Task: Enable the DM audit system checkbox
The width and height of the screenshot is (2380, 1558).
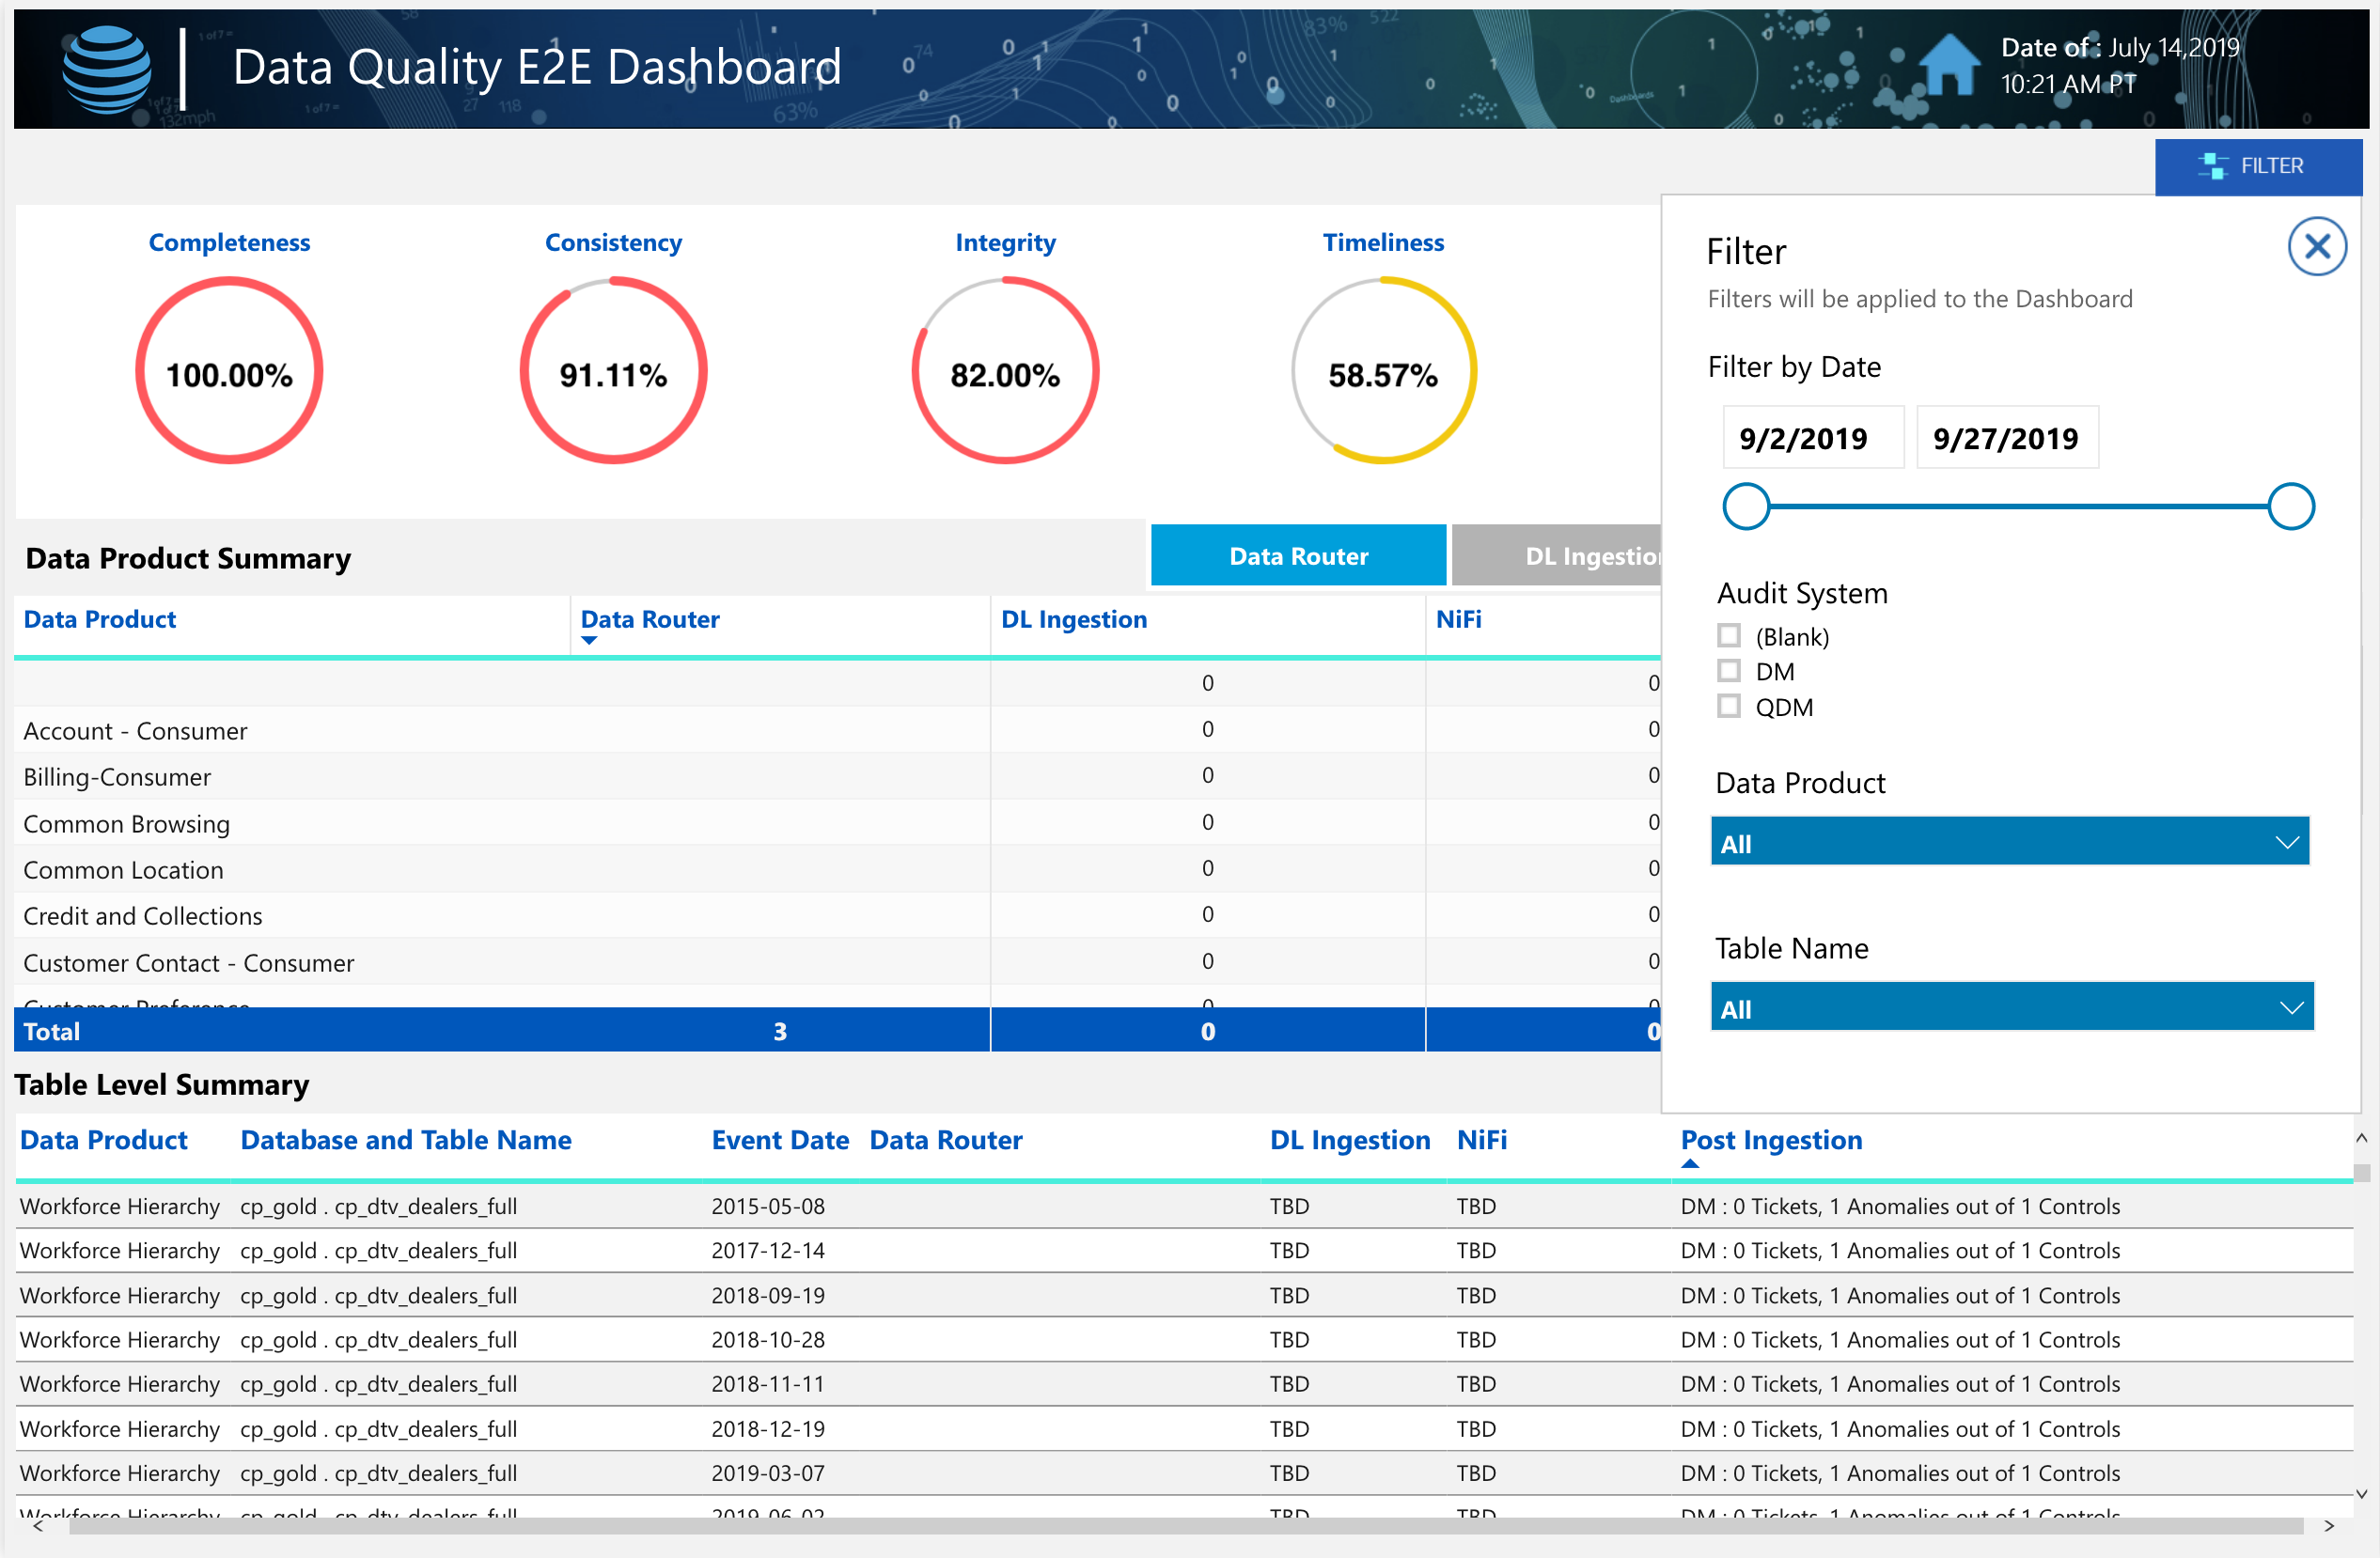Action: coord(1728,671)
